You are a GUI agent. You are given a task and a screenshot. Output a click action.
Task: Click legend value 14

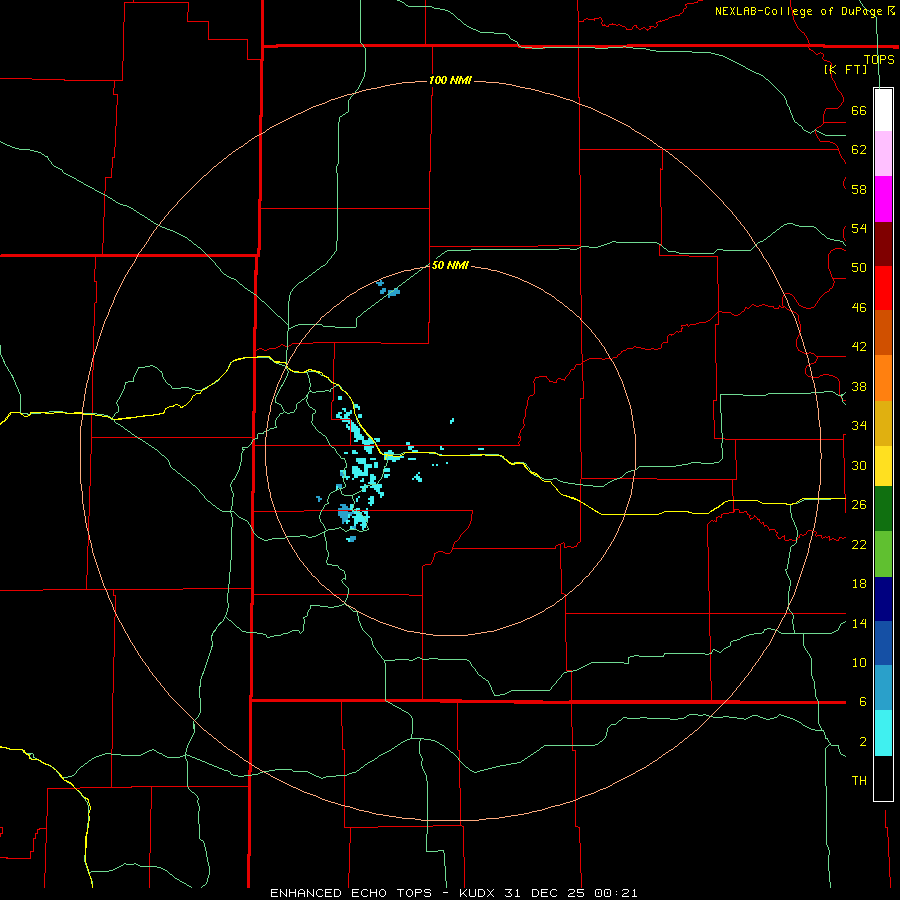[859, 623]
